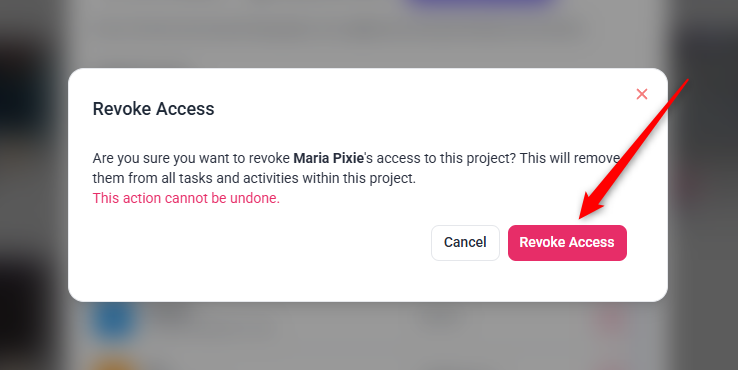Click the Cancel button
This screenshot has width=738, height=370.
[x=465, y=242]
